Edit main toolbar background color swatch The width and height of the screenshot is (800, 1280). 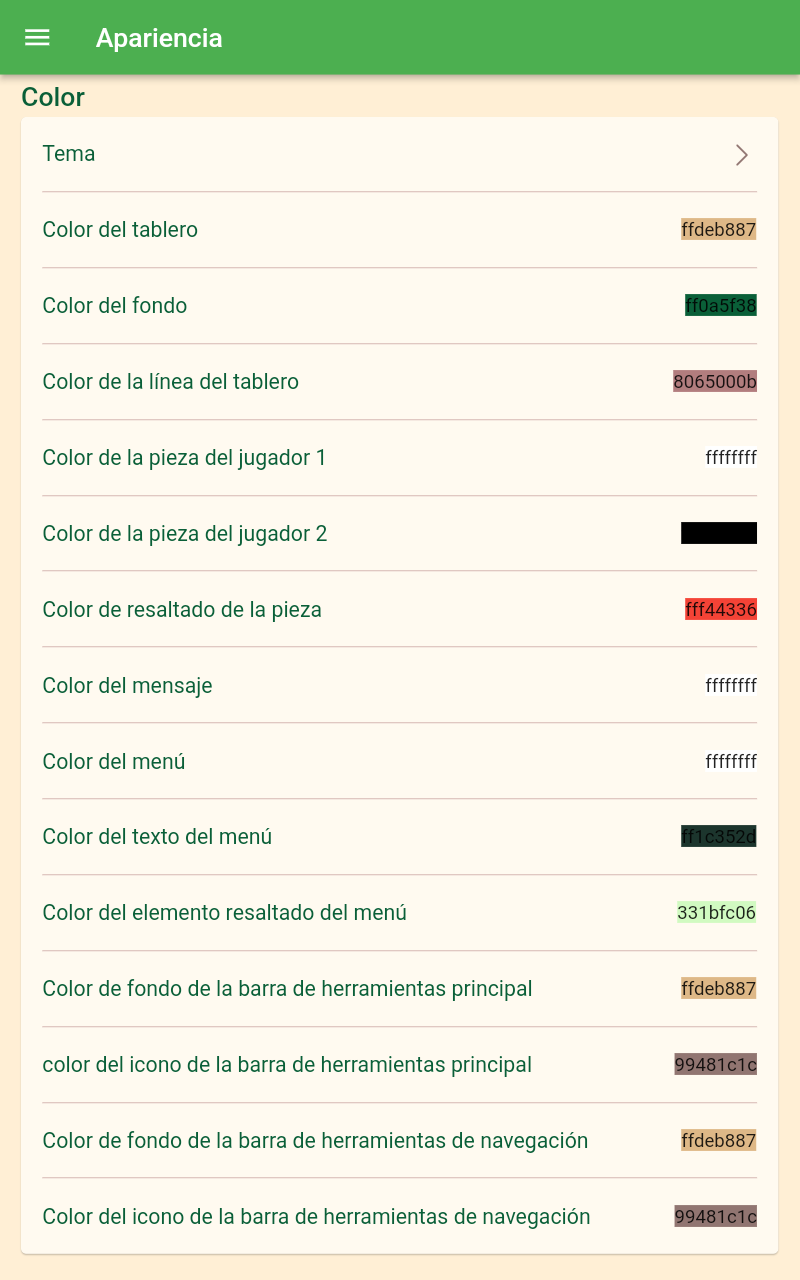718,989
